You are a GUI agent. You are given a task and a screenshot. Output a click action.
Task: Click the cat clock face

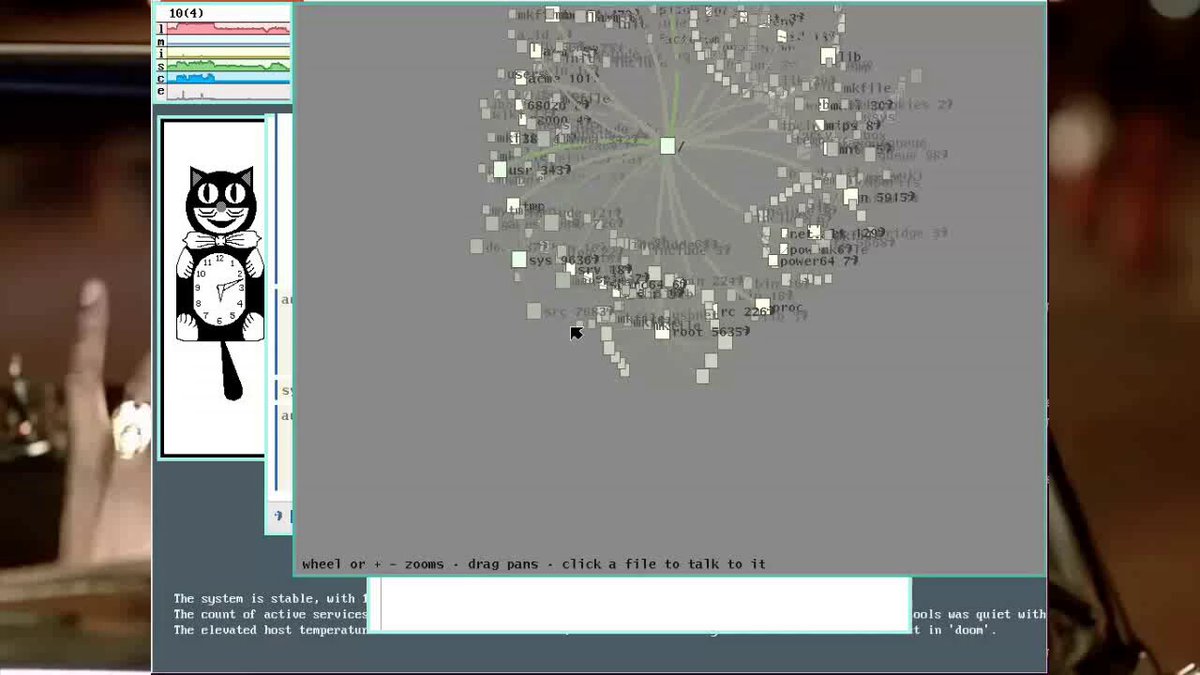coord(220,285)
